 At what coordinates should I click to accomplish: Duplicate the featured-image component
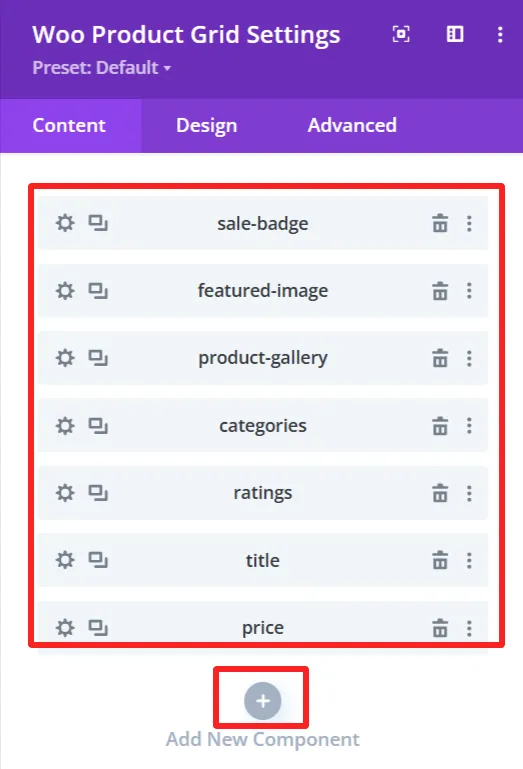pos(98,291)
